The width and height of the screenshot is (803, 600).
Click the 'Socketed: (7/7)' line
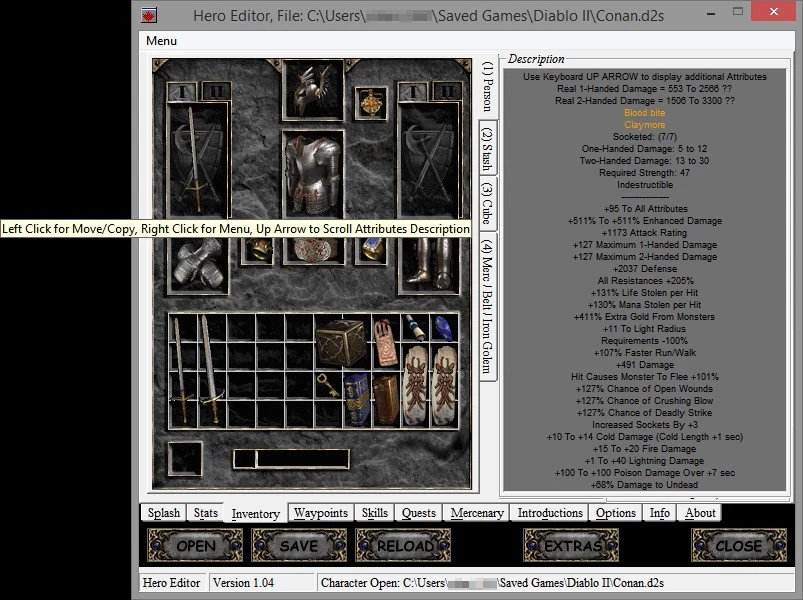click(x=645, y=137)
